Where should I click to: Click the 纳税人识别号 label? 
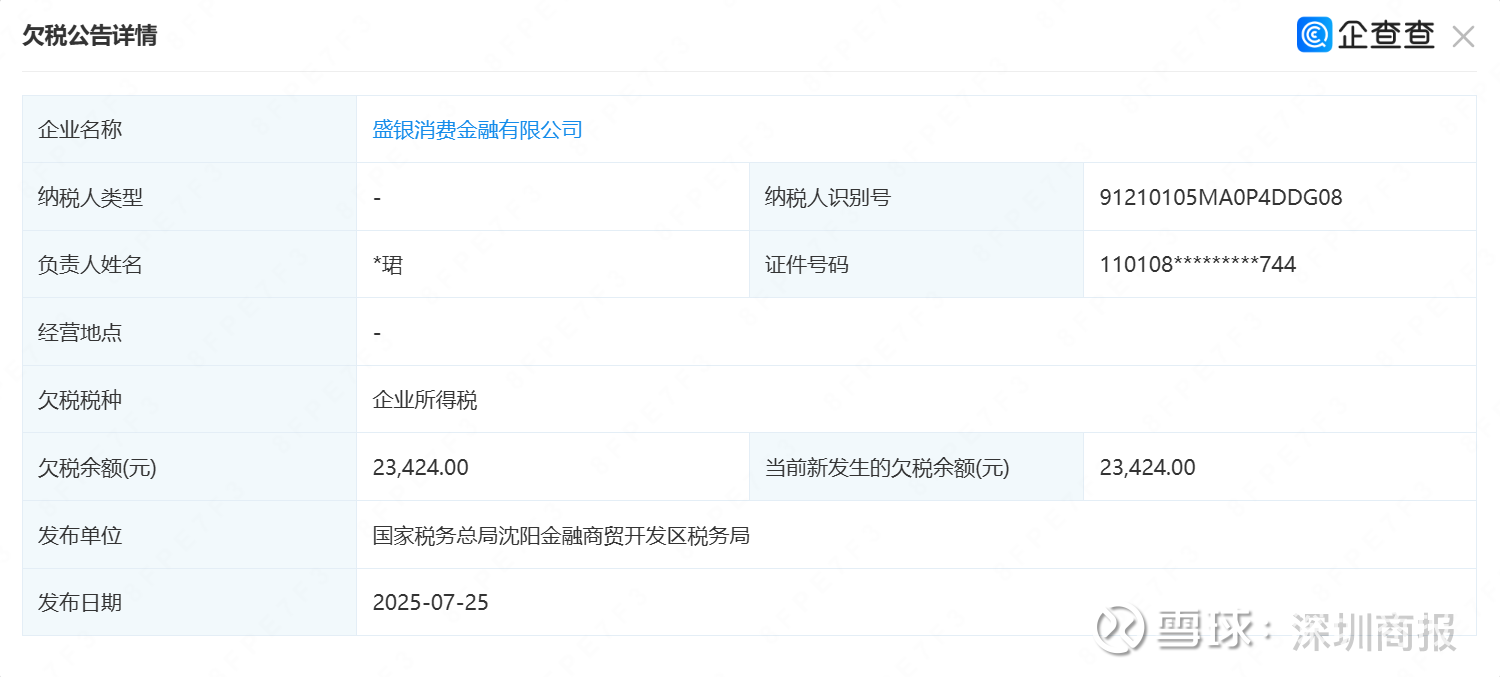tap(827, 198)
